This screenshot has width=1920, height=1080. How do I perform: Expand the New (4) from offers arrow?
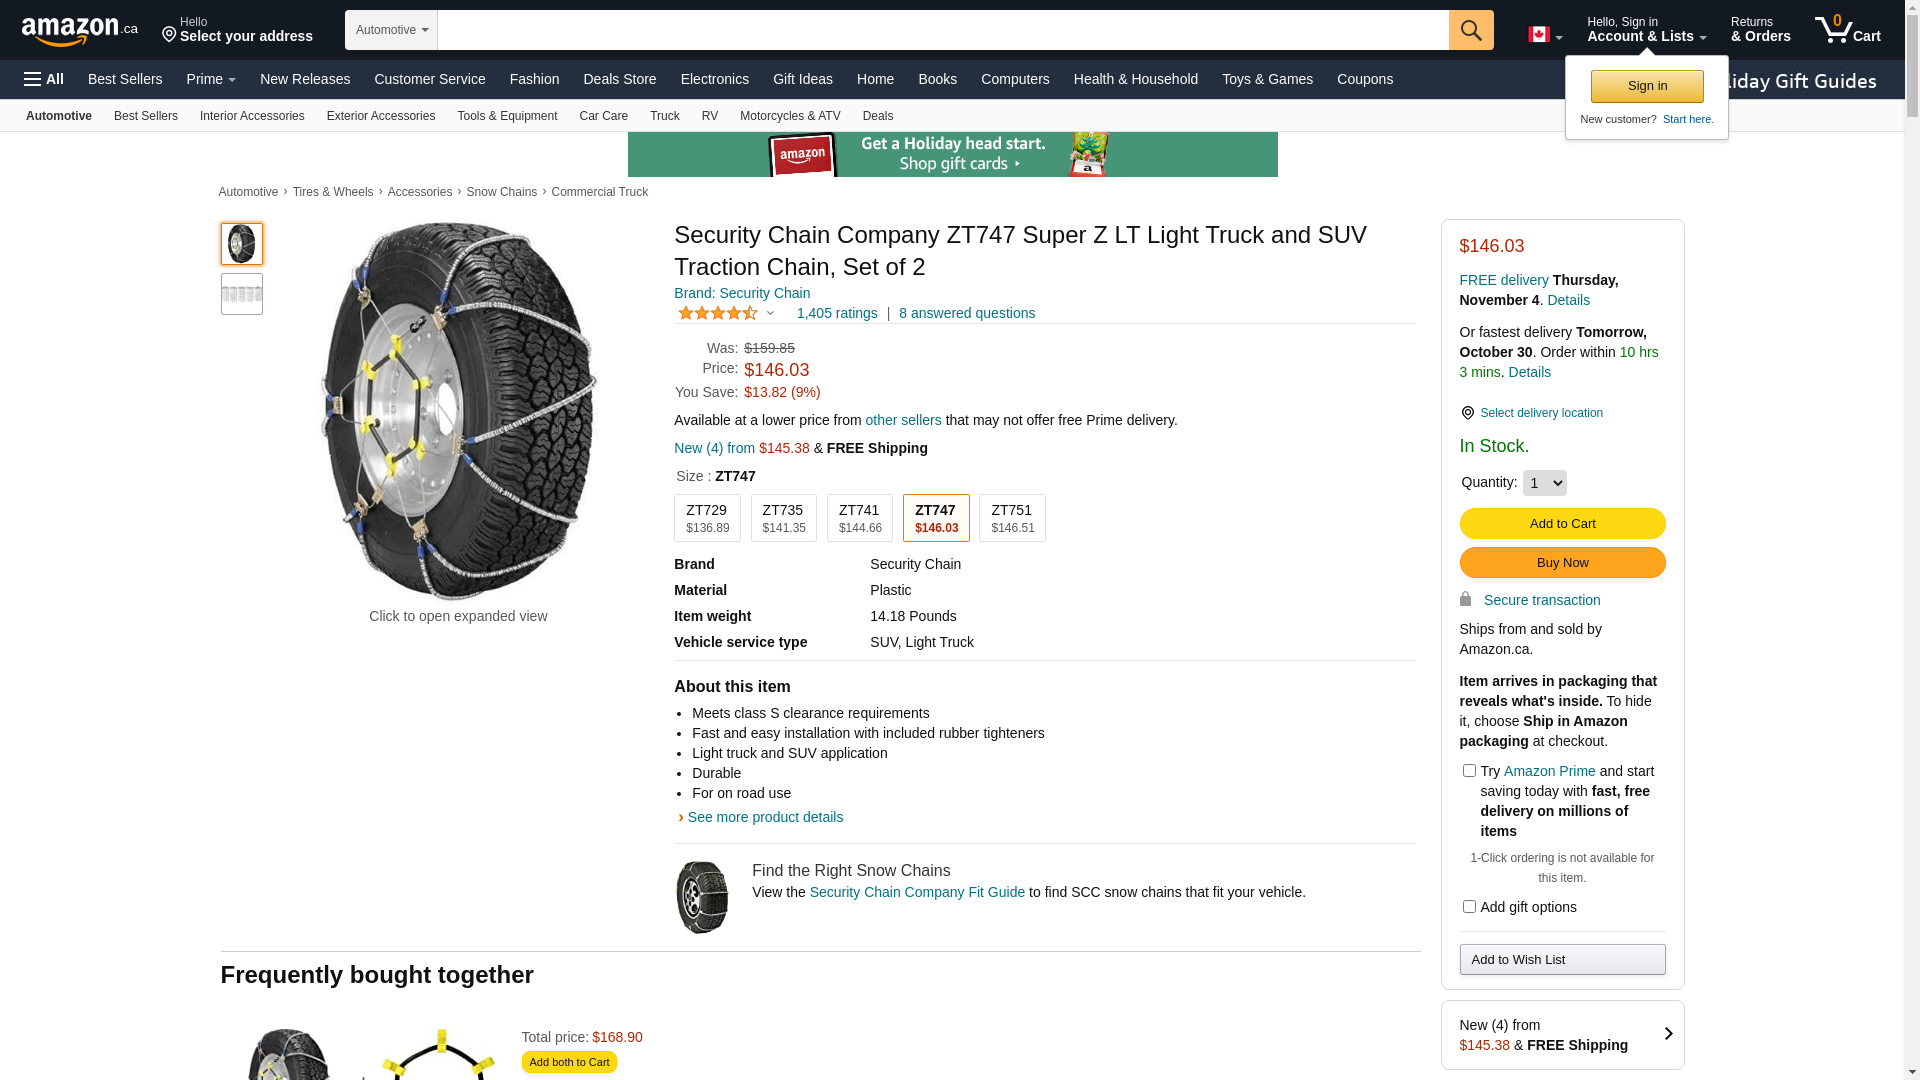pyautogui.click(x=1667, y=1034)
